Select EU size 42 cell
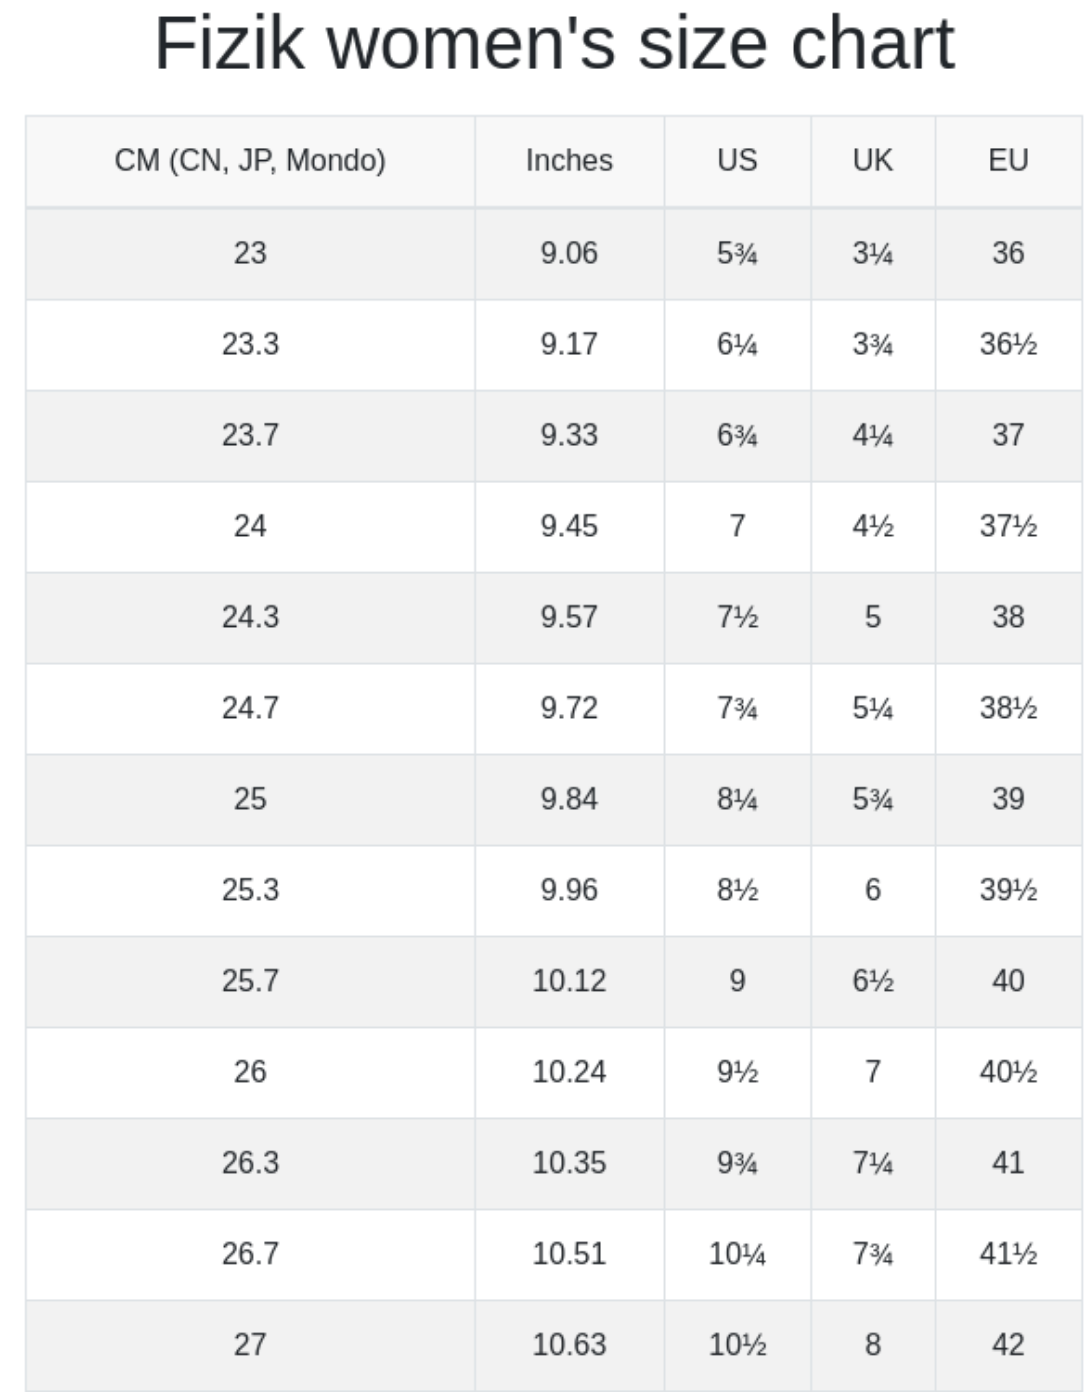 1008,1345
